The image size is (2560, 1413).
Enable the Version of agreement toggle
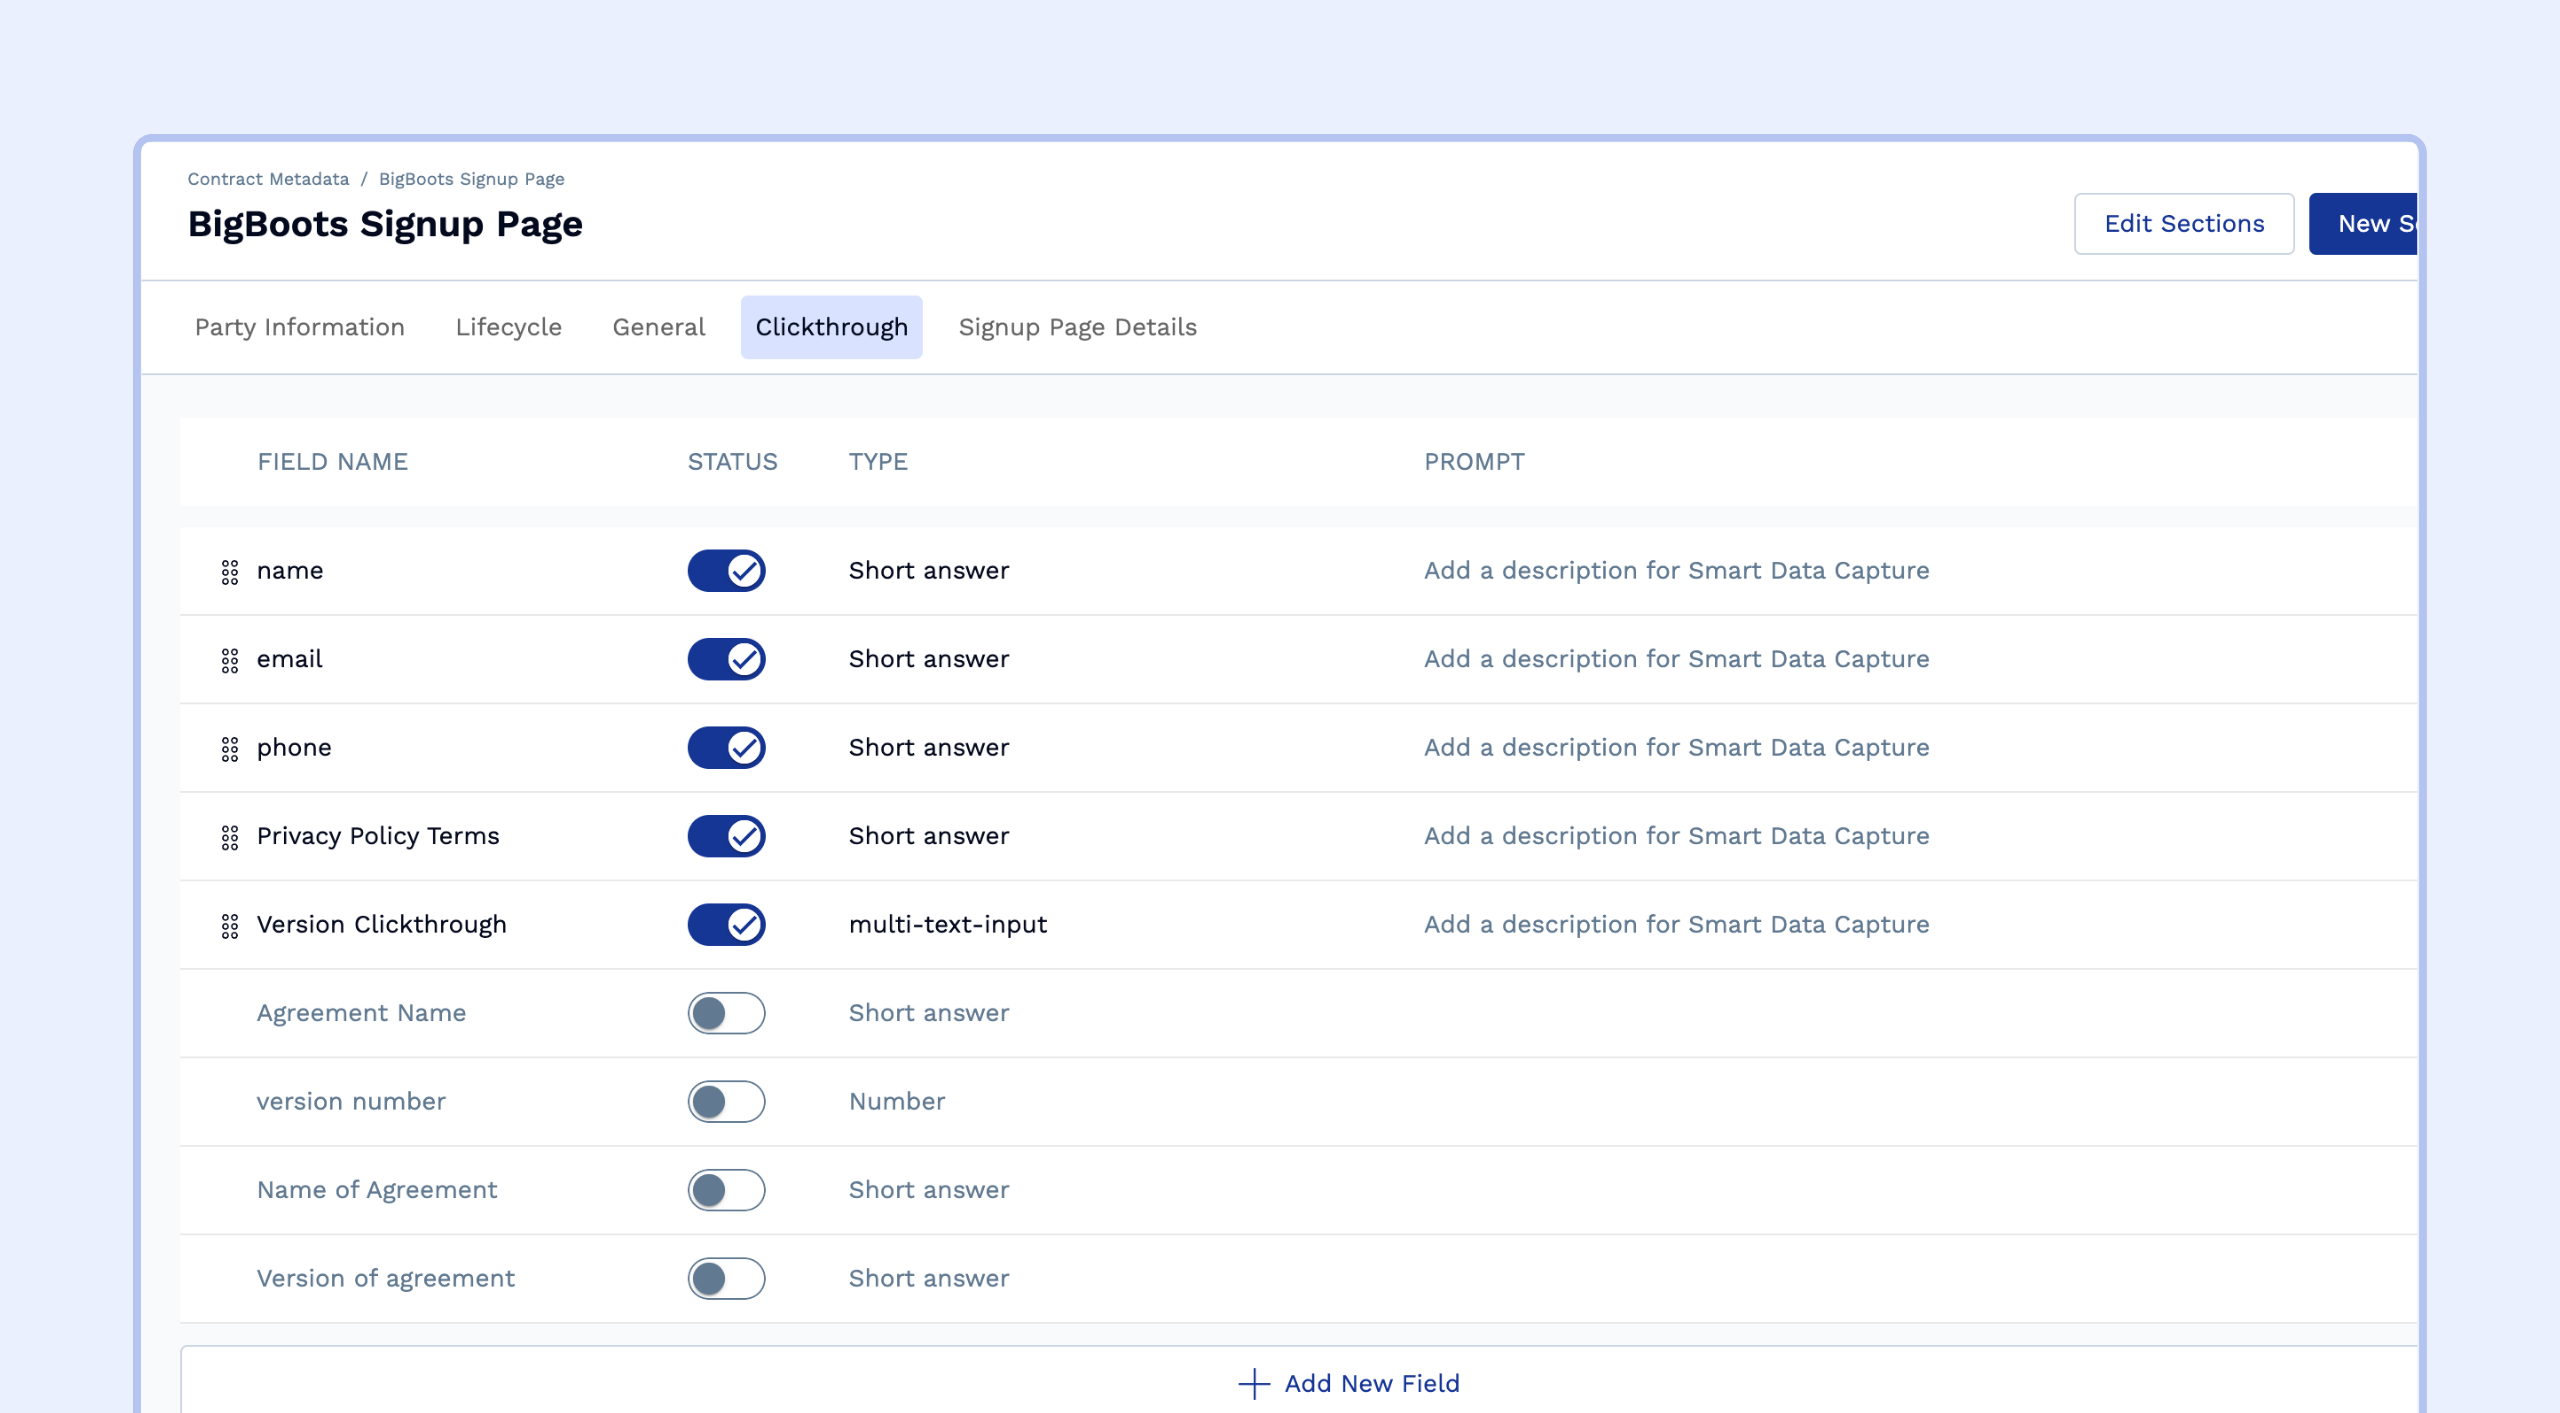click(x=726, y=1278)
